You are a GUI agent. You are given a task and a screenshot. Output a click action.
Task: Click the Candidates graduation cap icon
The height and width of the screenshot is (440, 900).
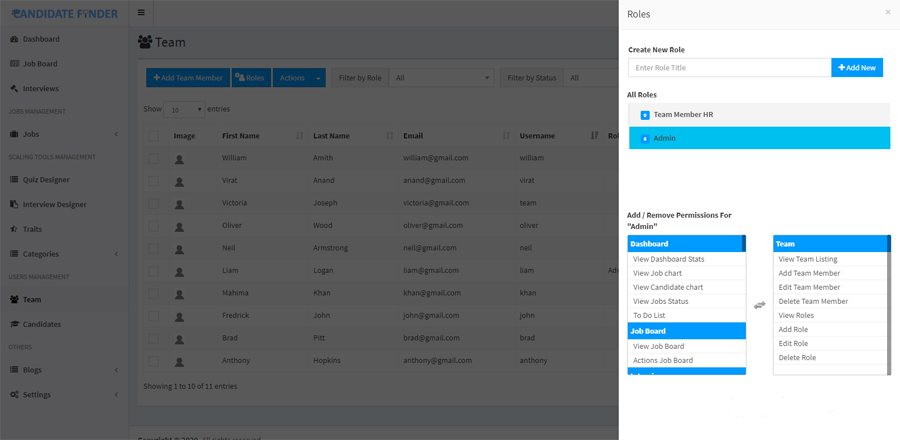click(14, 324)
